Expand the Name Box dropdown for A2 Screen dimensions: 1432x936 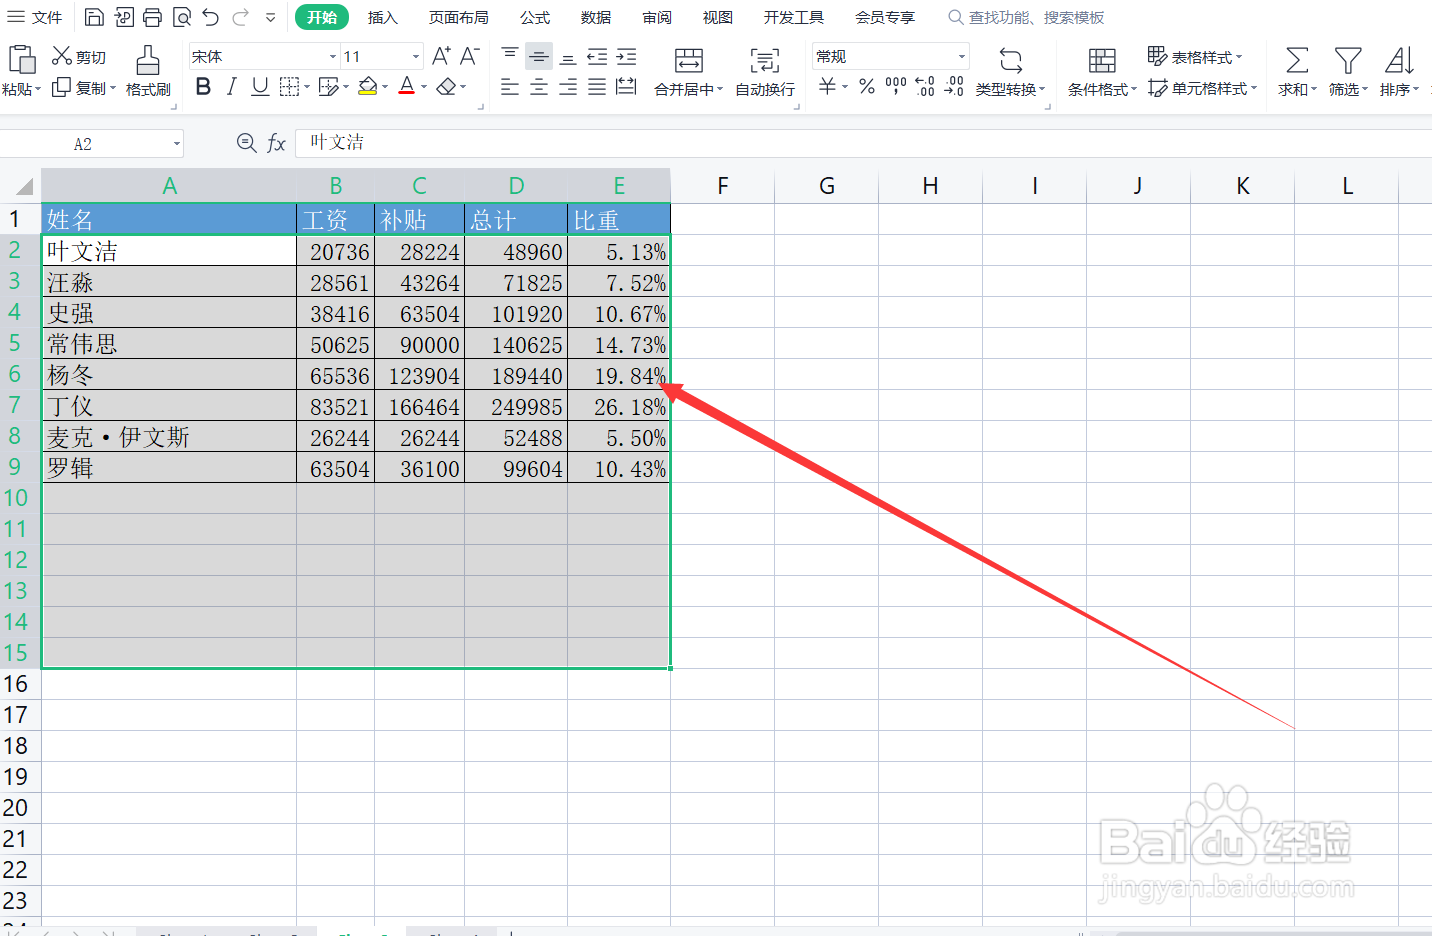tap(177, 144)
